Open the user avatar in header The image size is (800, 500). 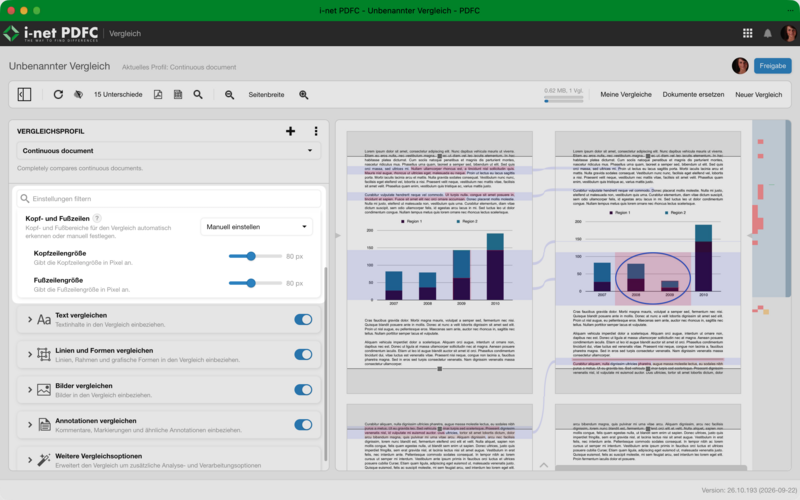[789, 33]
